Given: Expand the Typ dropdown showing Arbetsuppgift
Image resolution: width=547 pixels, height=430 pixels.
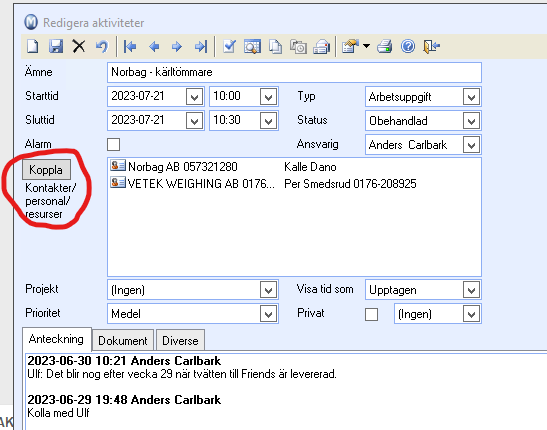Looking at the screenshot, I should pyautogui.click(x=471, y=97).
